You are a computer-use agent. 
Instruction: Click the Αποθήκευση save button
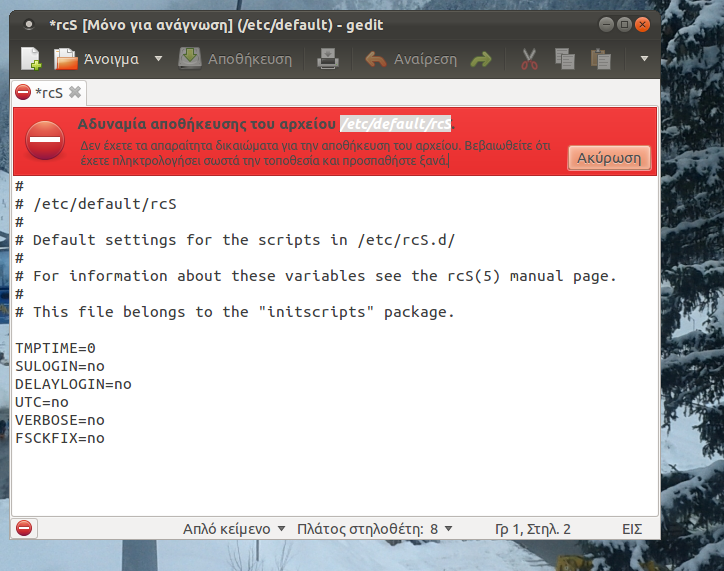click(x=235, y=59)
